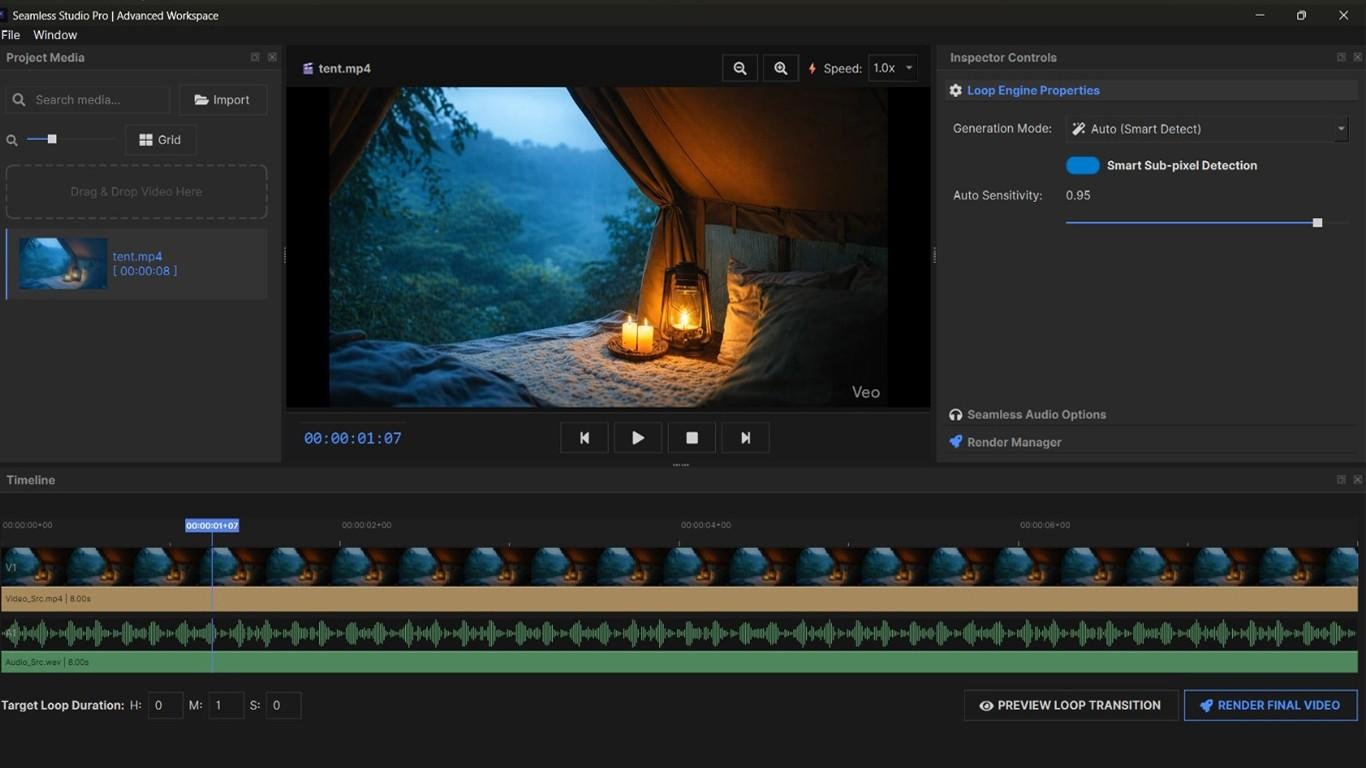1366x768 pixels.
Task: Click the folder icon on the Import button
Action: [202, 99]
